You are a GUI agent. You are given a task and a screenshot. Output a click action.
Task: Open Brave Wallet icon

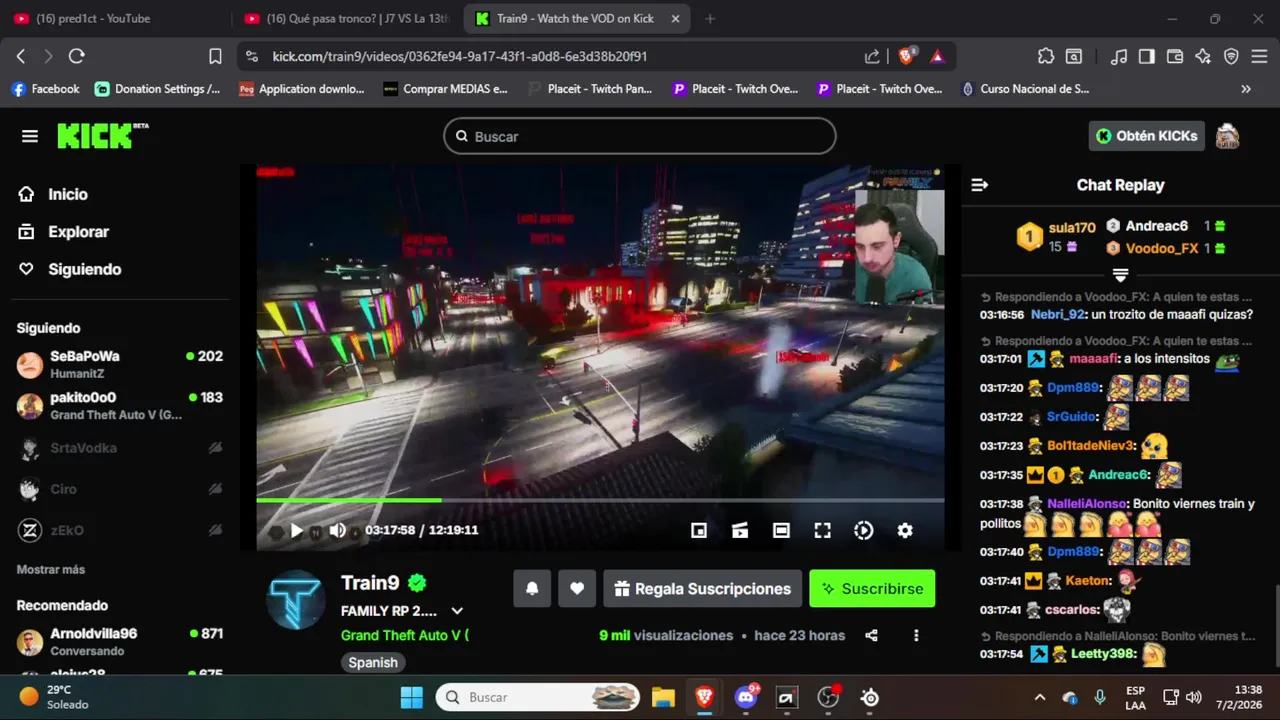(1175, 57)
